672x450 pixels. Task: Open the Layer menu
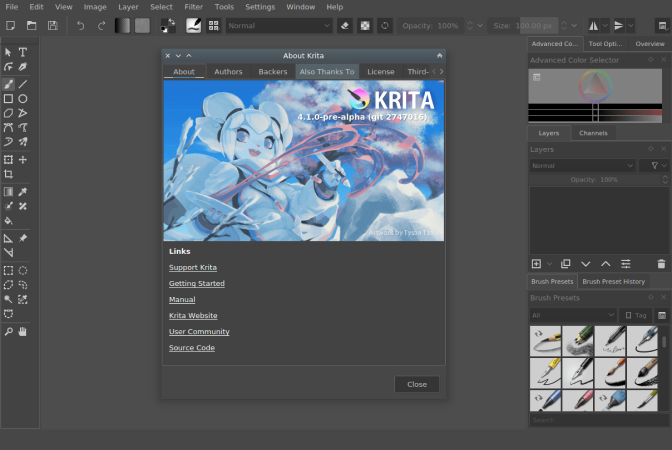click(128, 7)
